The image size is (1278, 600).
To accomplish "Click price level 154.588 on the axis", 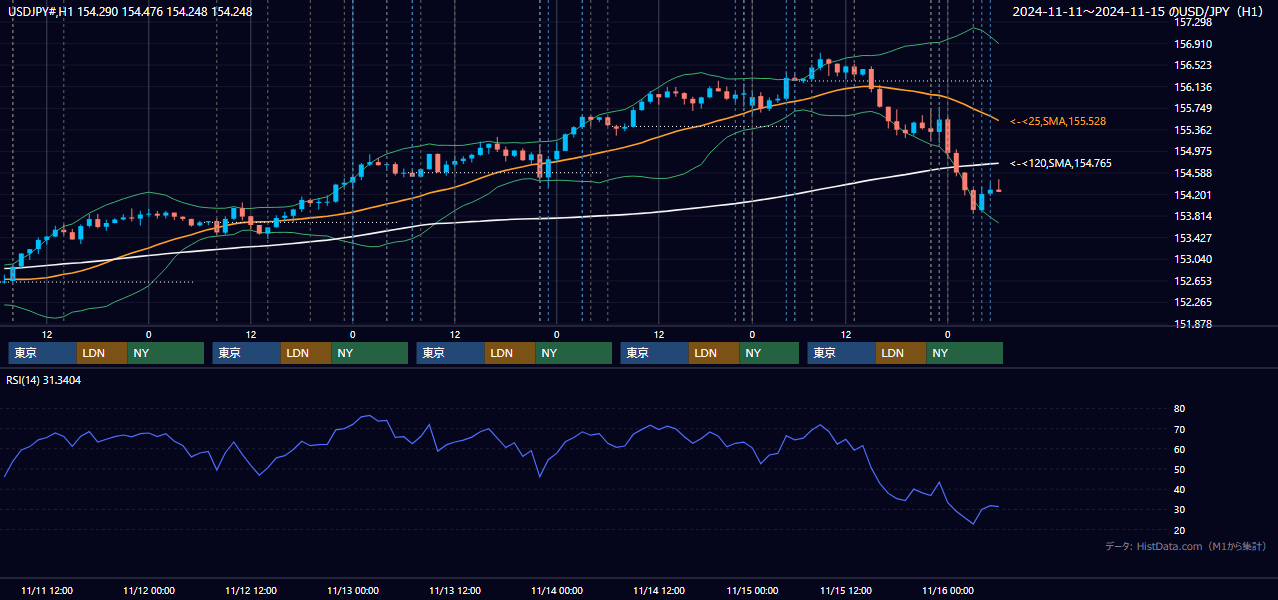I will pyautogui.click(x=1192, y=173).
